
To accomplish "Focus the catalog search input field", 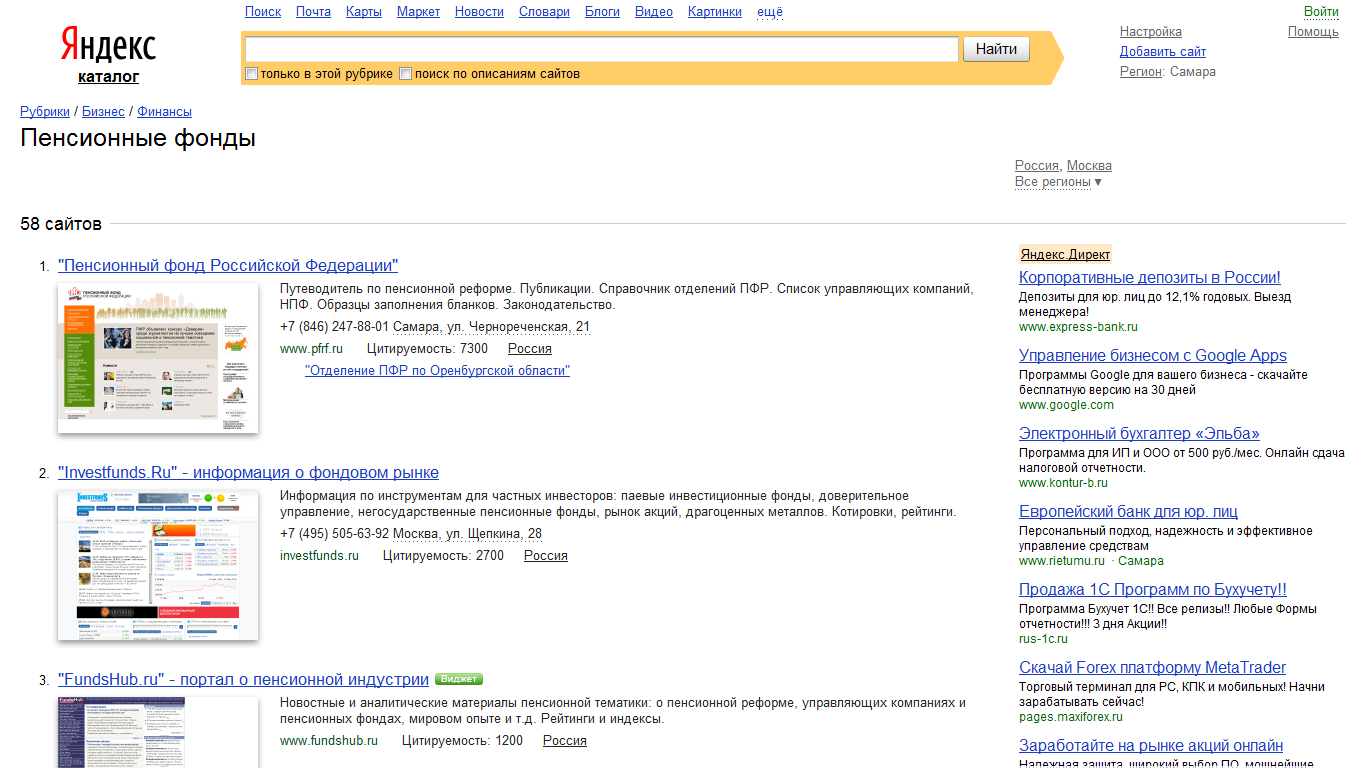I will point(602,49).
